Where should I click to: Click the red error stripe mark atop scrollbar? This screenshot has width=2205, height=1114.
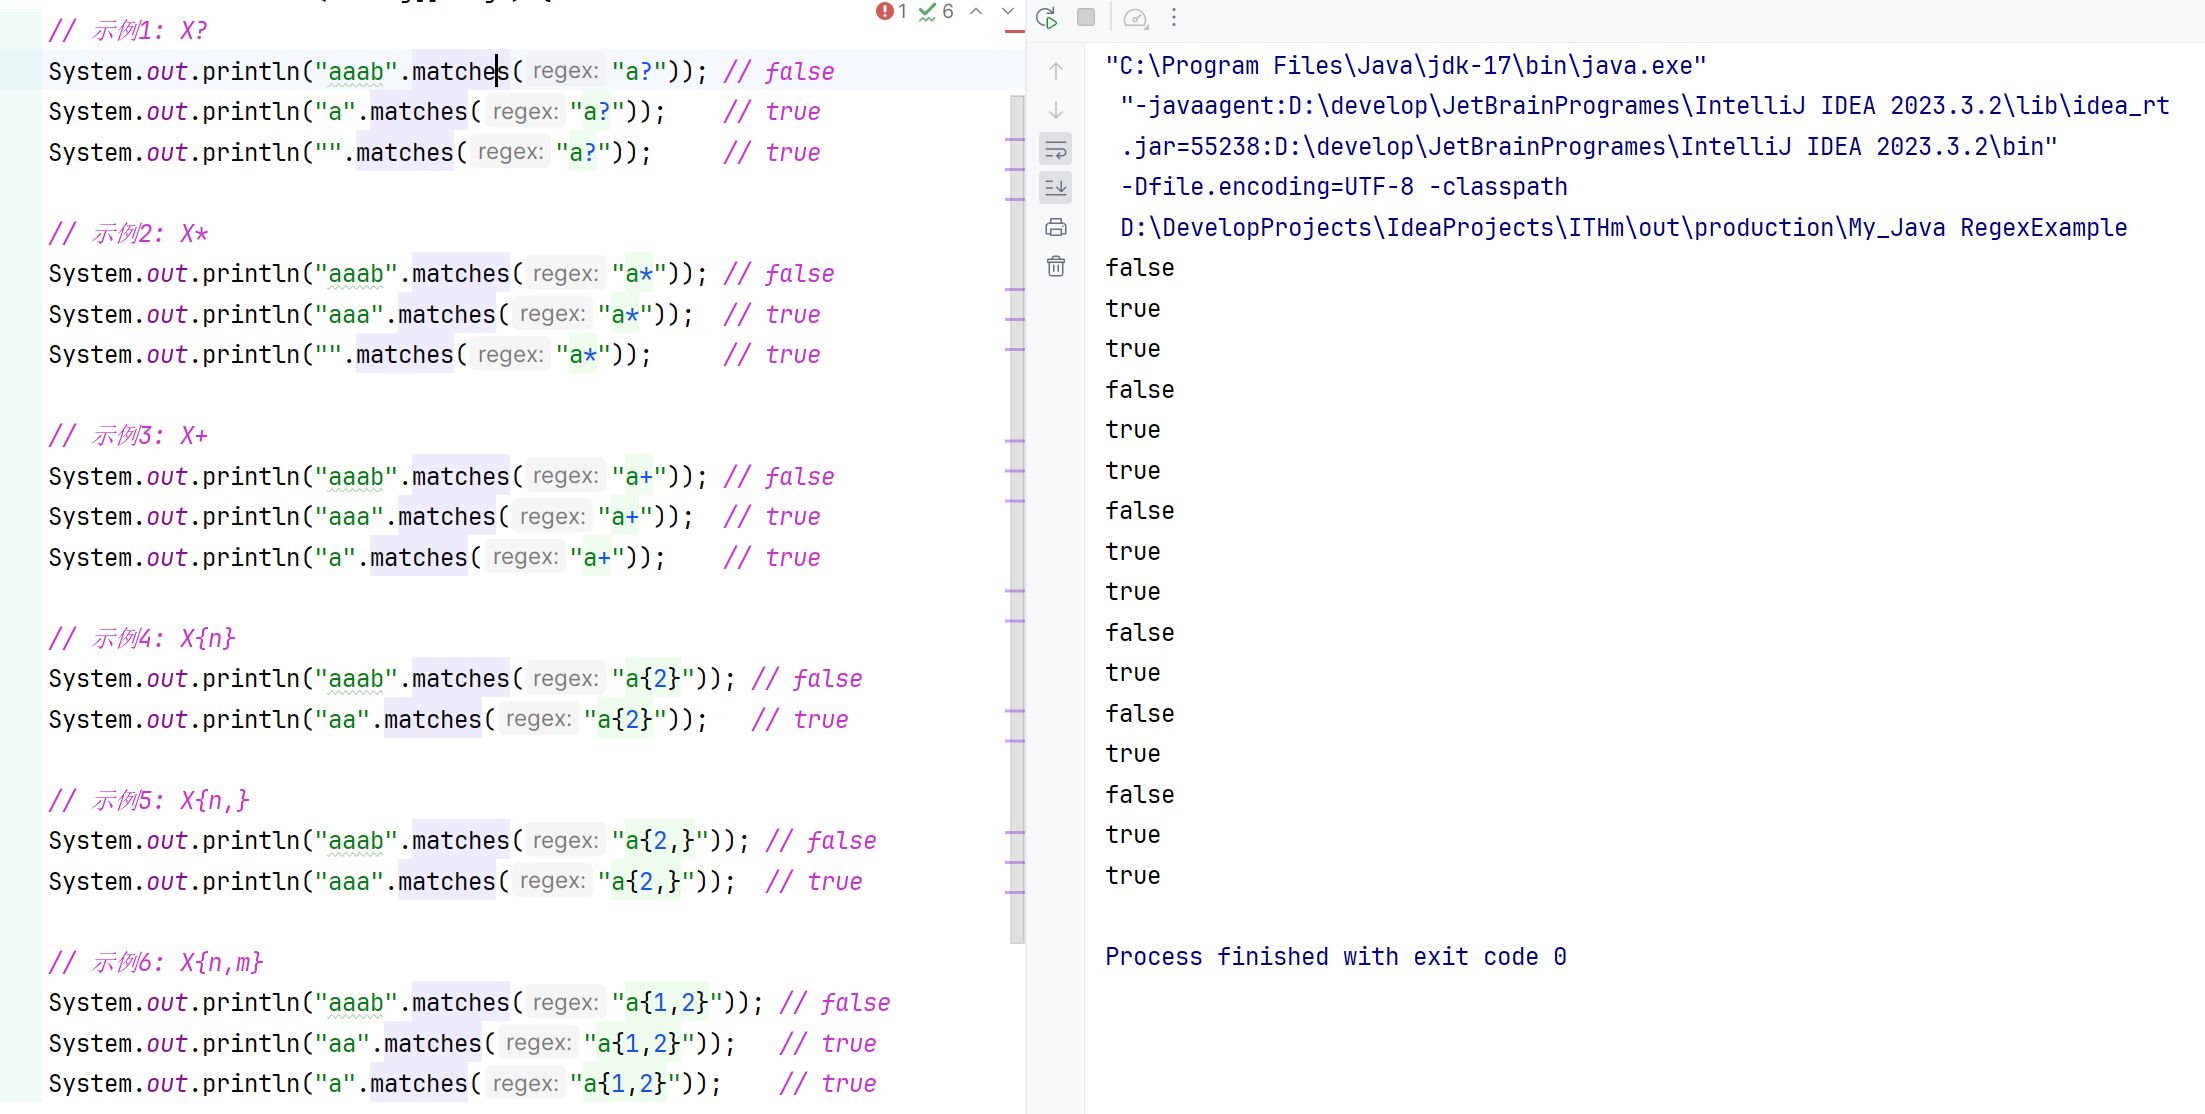click(1015, 31)
